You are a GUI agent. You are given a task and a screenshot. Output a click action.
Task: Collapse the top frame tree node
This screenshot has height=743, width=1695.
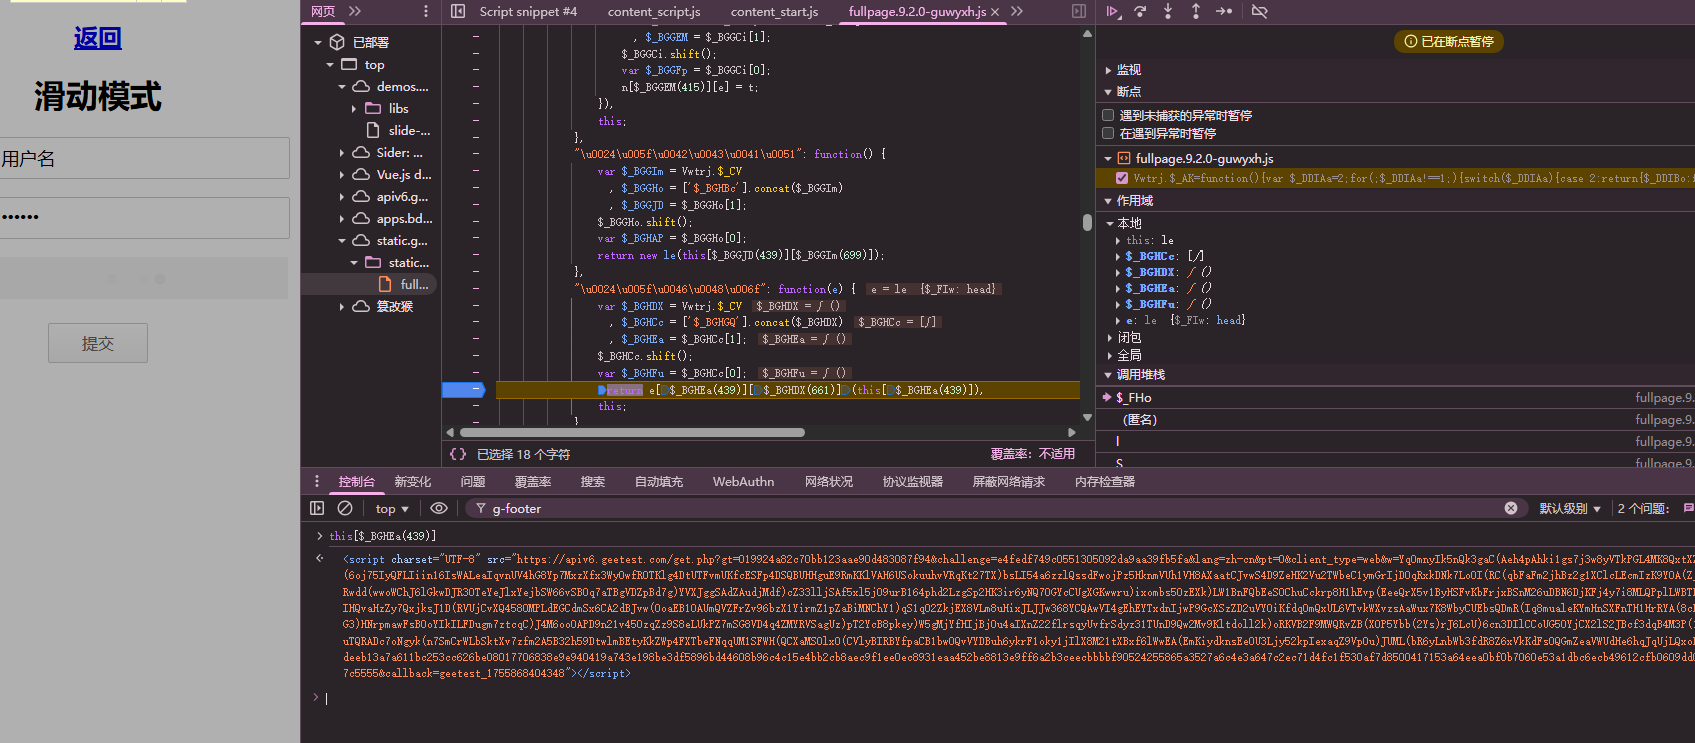point(330,64)
